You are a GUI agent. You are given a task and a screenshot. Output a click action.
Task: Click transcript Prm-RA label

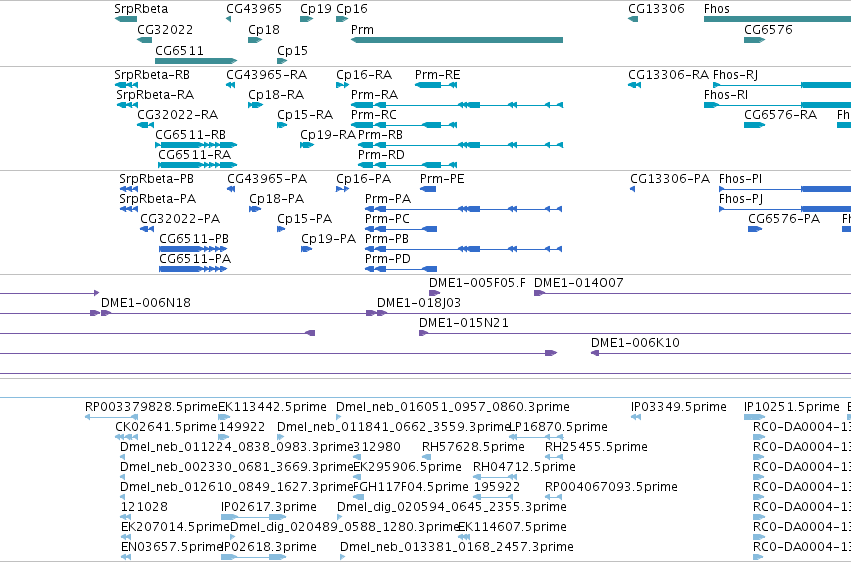click(374, 94)
